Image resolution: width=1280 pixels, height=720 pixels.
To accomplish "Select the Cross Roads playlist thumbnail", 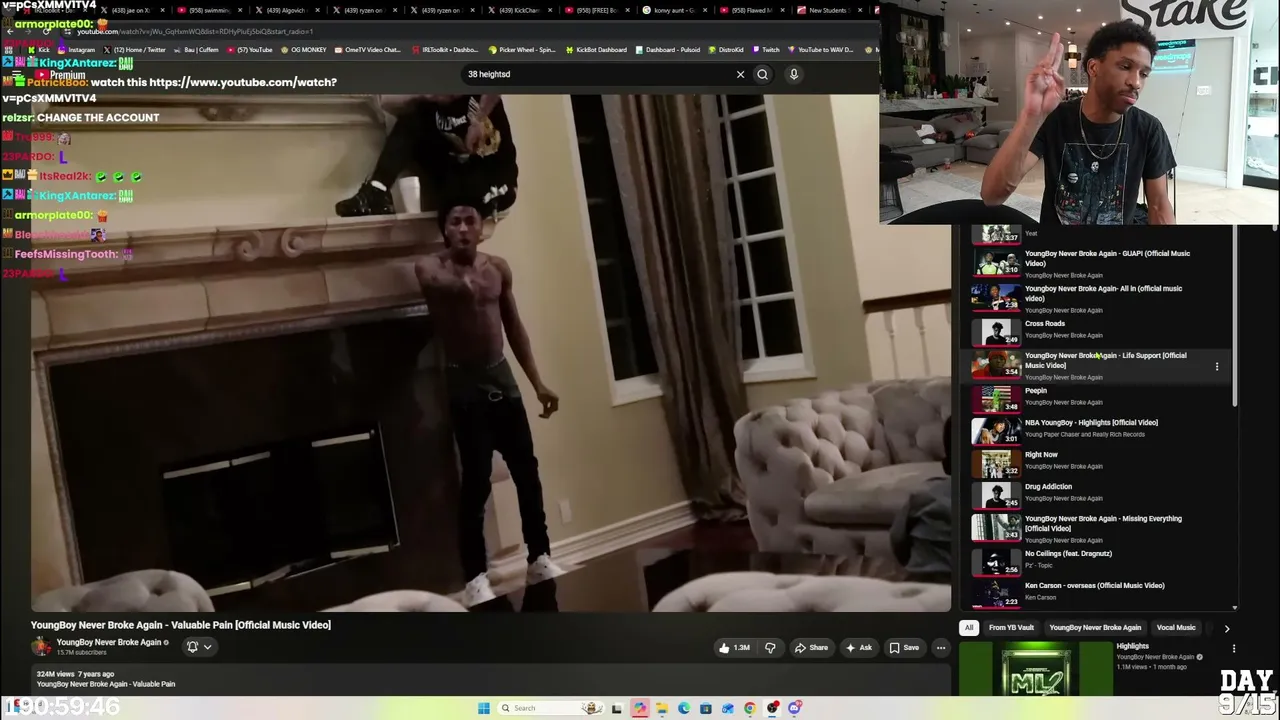I will (996, 332).
